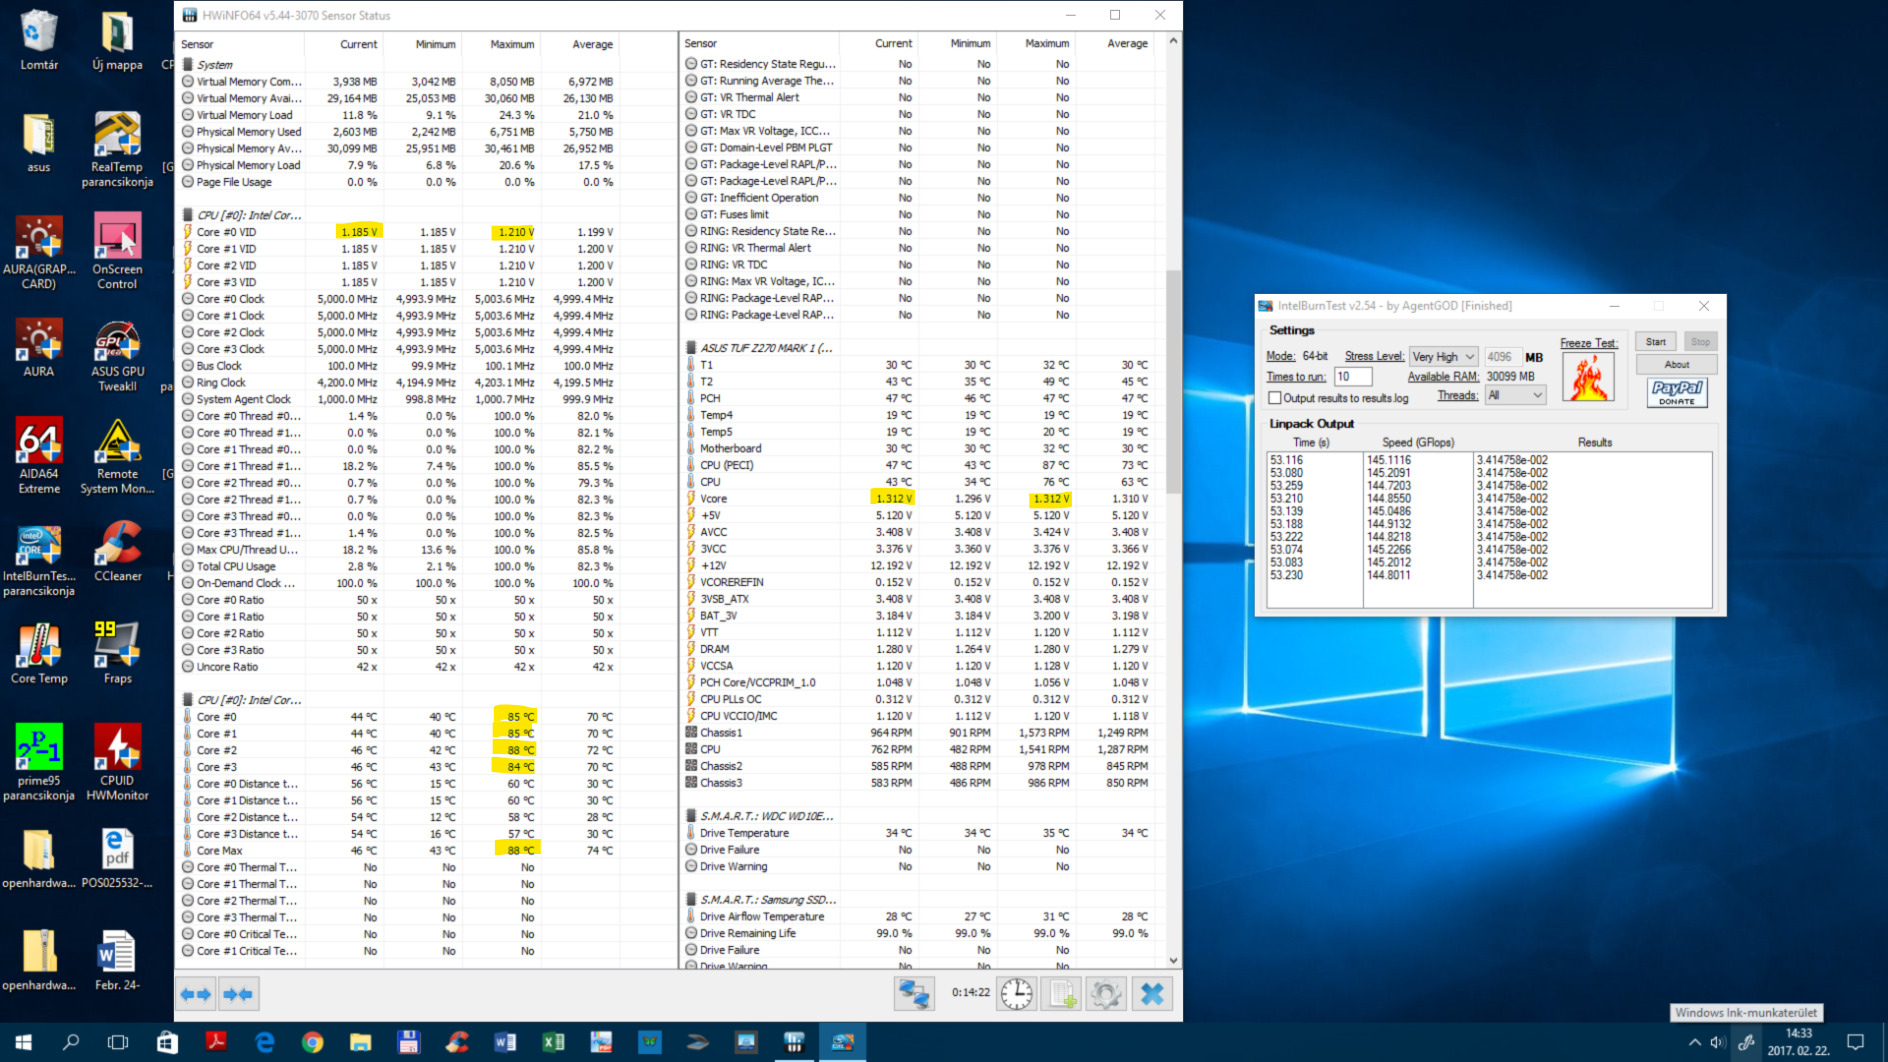1888x1062 pixels.
Task: Select the Total CPU Usage row
Action: tap(400, 566)
